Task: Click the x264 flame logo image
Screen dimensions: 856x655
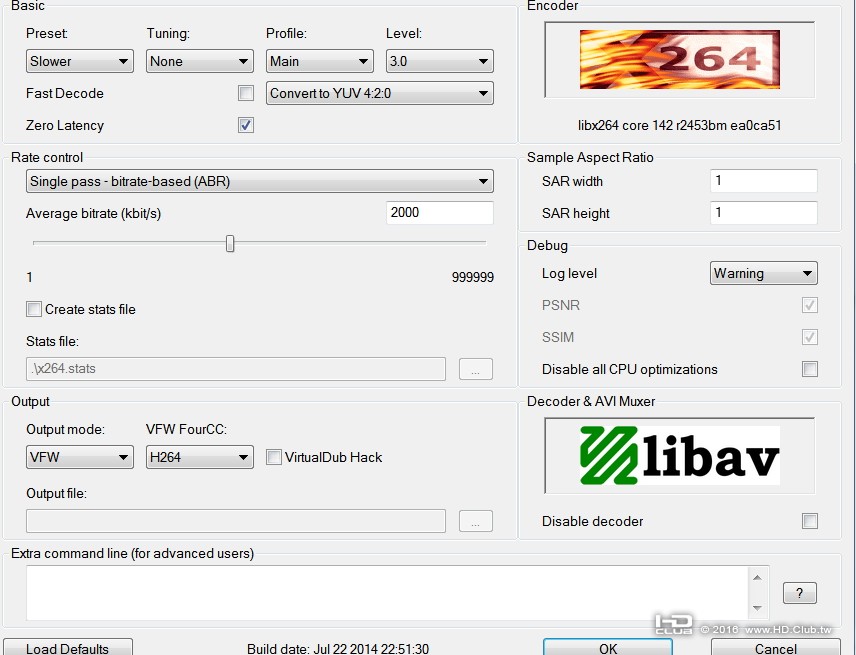Action: pyautogui.click(x=680, y=59)
